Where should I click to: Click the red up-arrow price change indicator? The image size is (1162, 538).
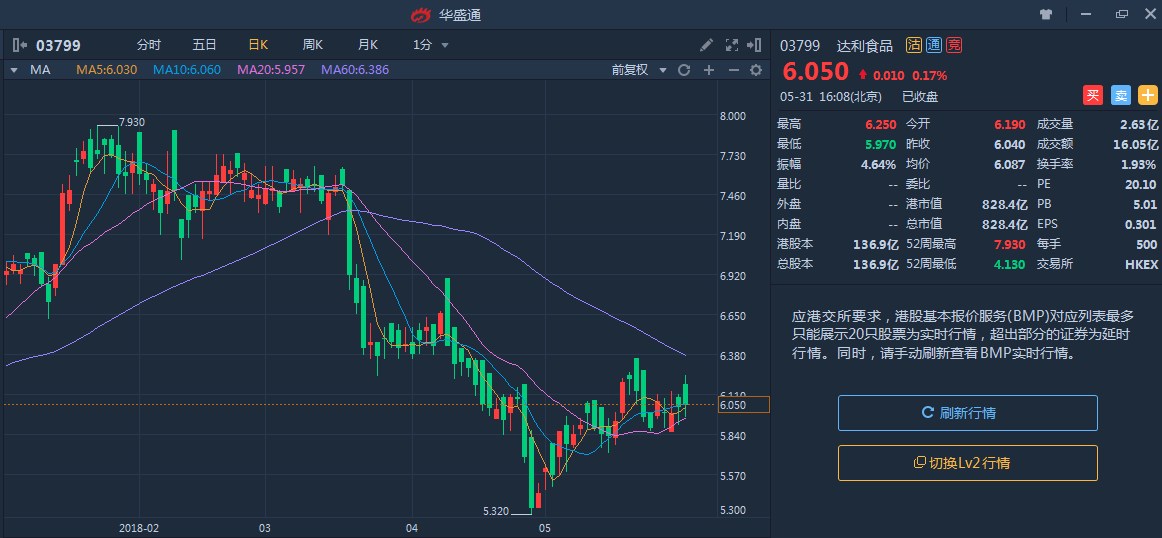(863, 74)
